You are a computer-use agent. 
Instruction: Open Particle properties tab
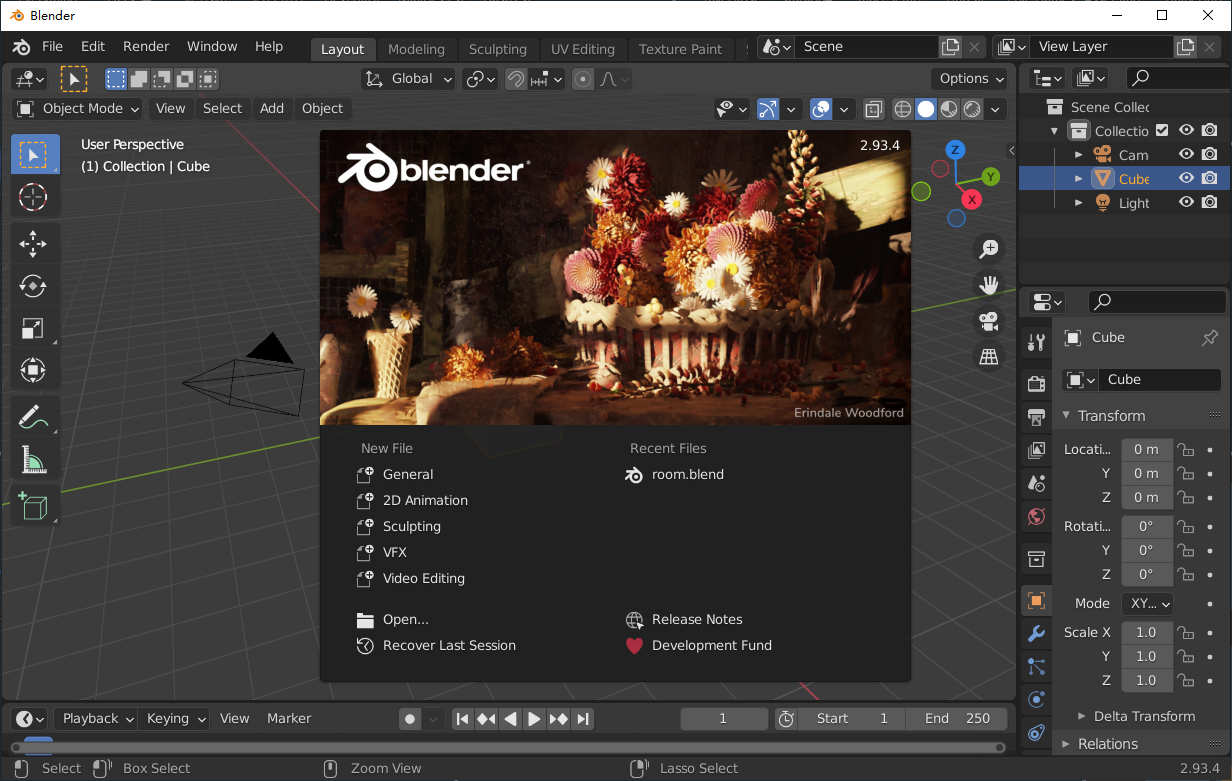click(x=1037, y=667)
